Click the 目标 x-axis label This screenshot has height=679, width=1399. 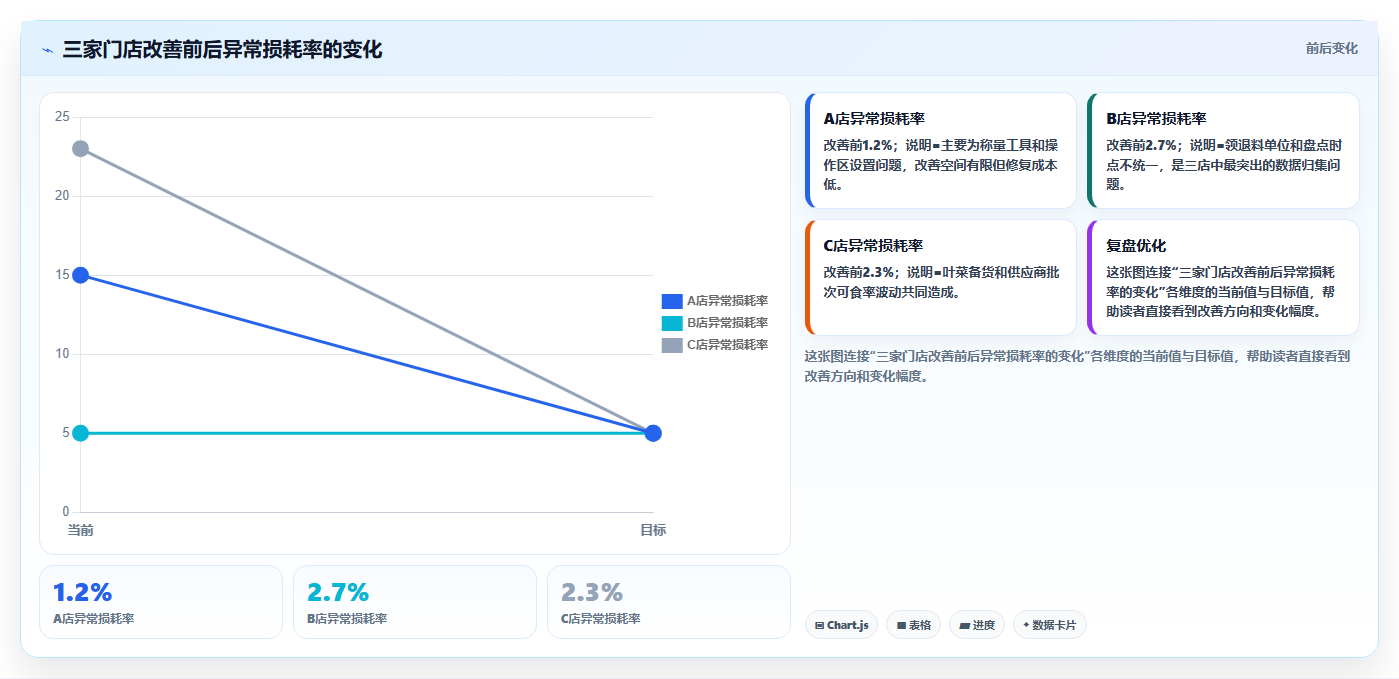click(x=653, y=530)
